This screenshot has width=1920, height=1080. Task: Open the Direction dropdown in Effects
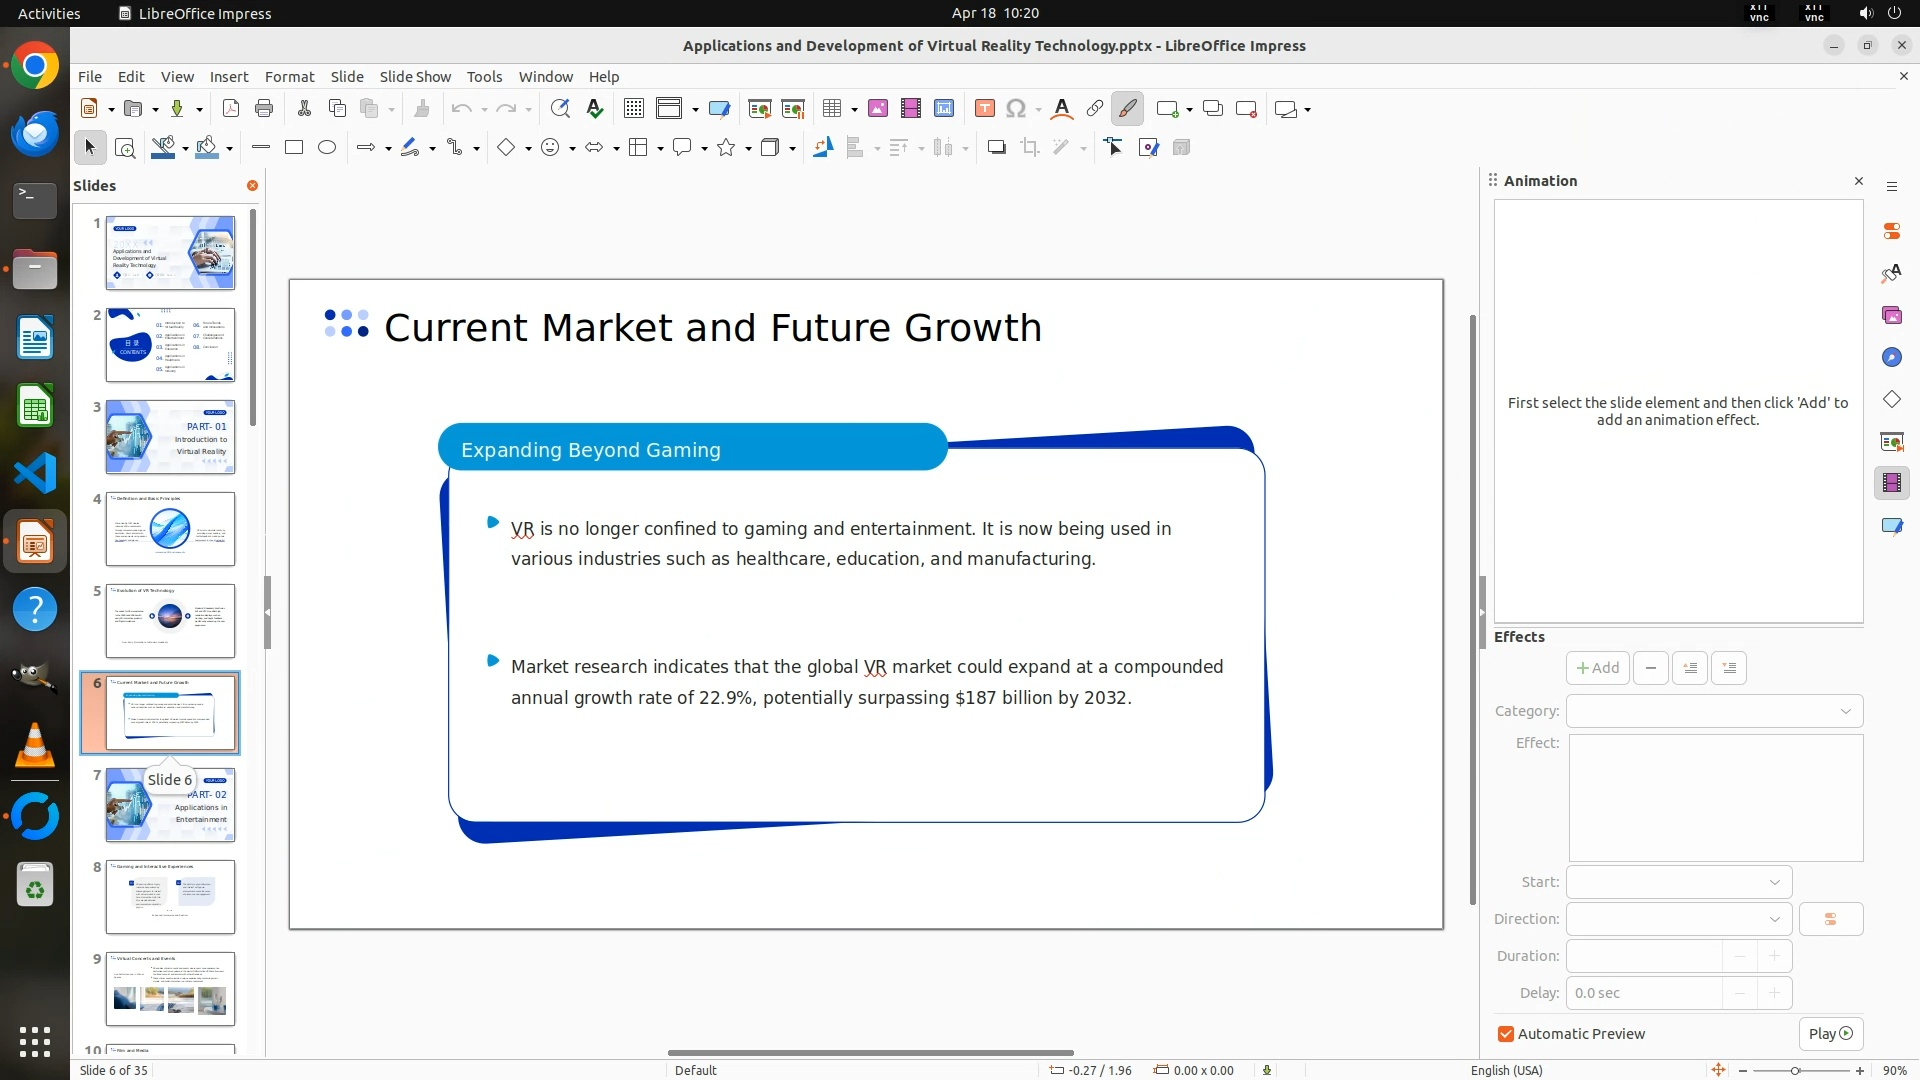point(1679,919)
